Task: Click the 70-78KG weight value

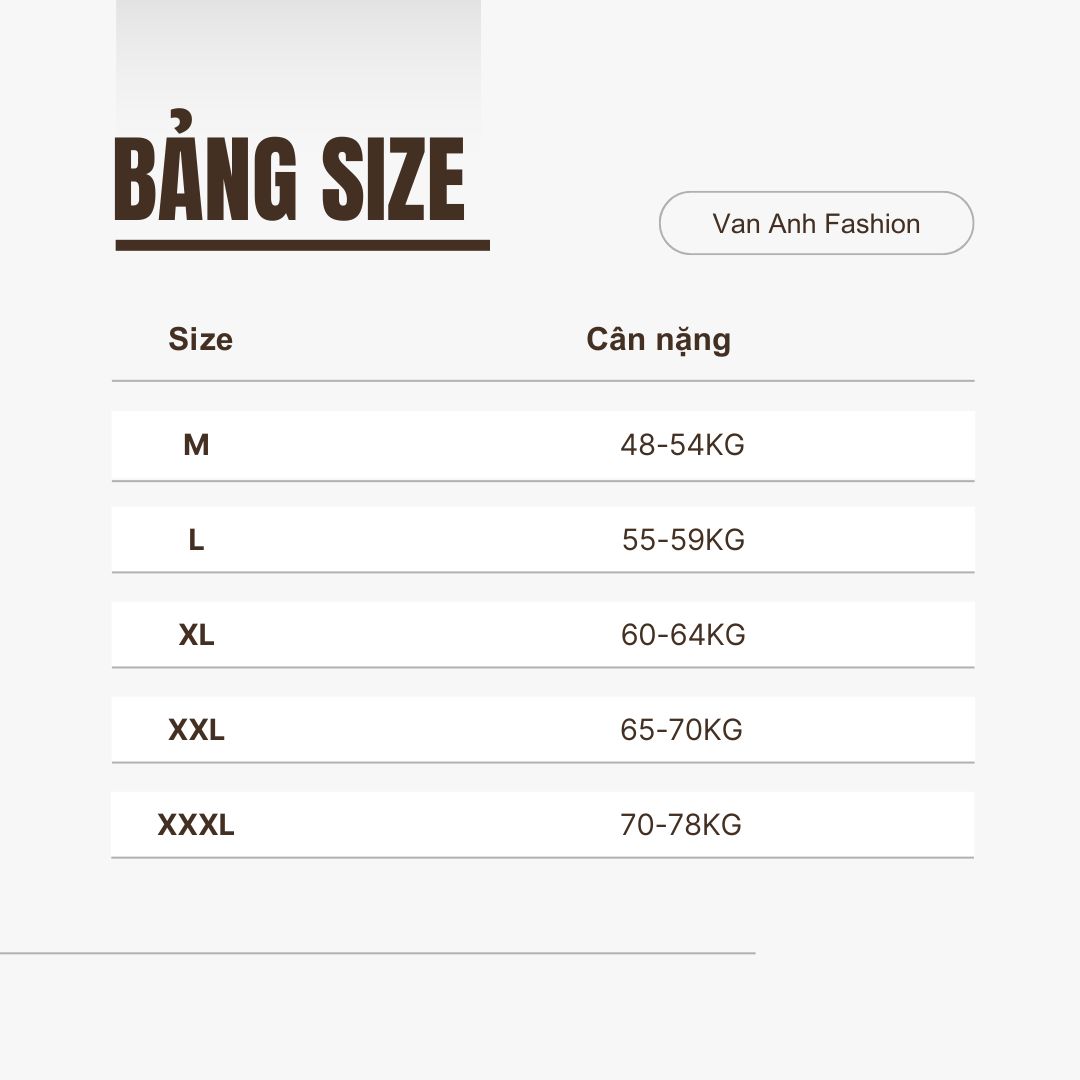Action: pyautogui.click(x=681, y=825)
